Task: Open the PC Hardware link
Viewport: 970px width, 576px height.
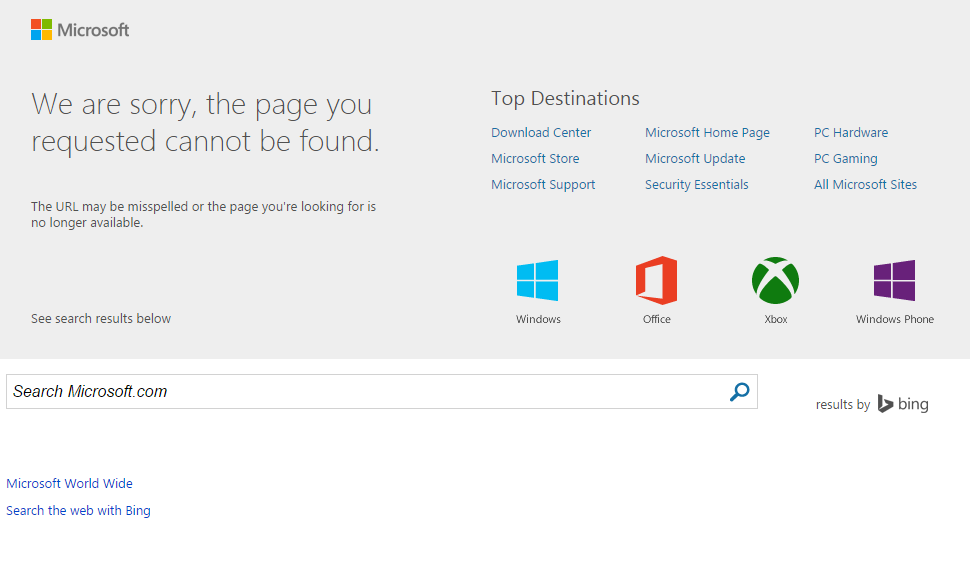Action: 851,132
